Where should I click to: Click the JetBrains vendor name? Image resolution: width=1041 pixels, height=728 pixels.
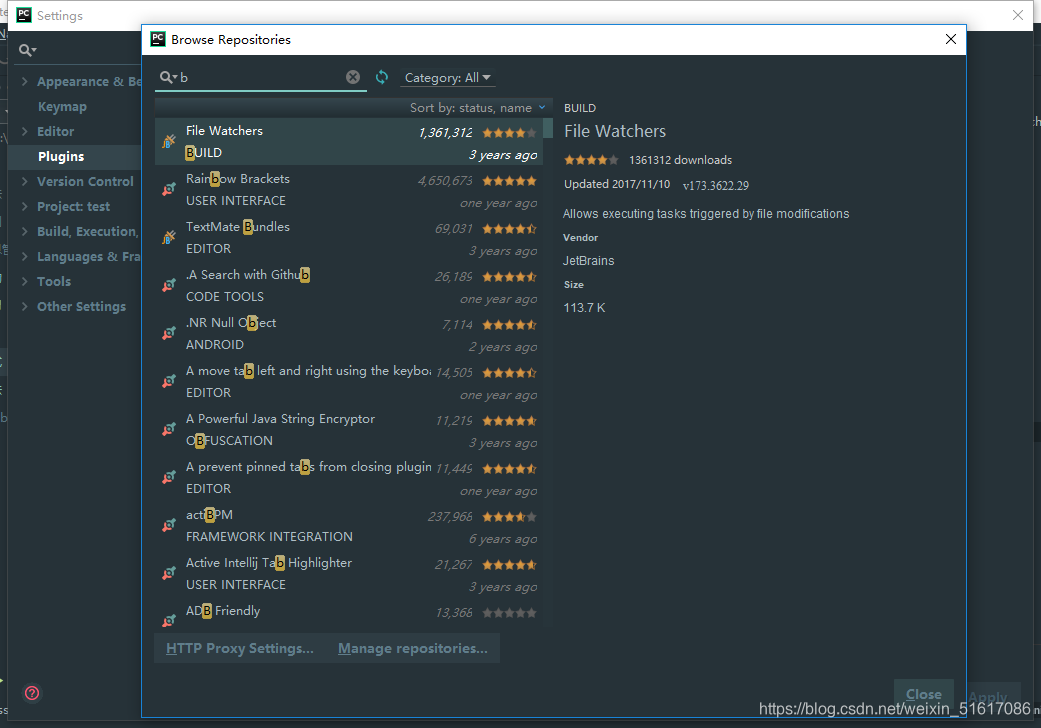coord(589,261)
